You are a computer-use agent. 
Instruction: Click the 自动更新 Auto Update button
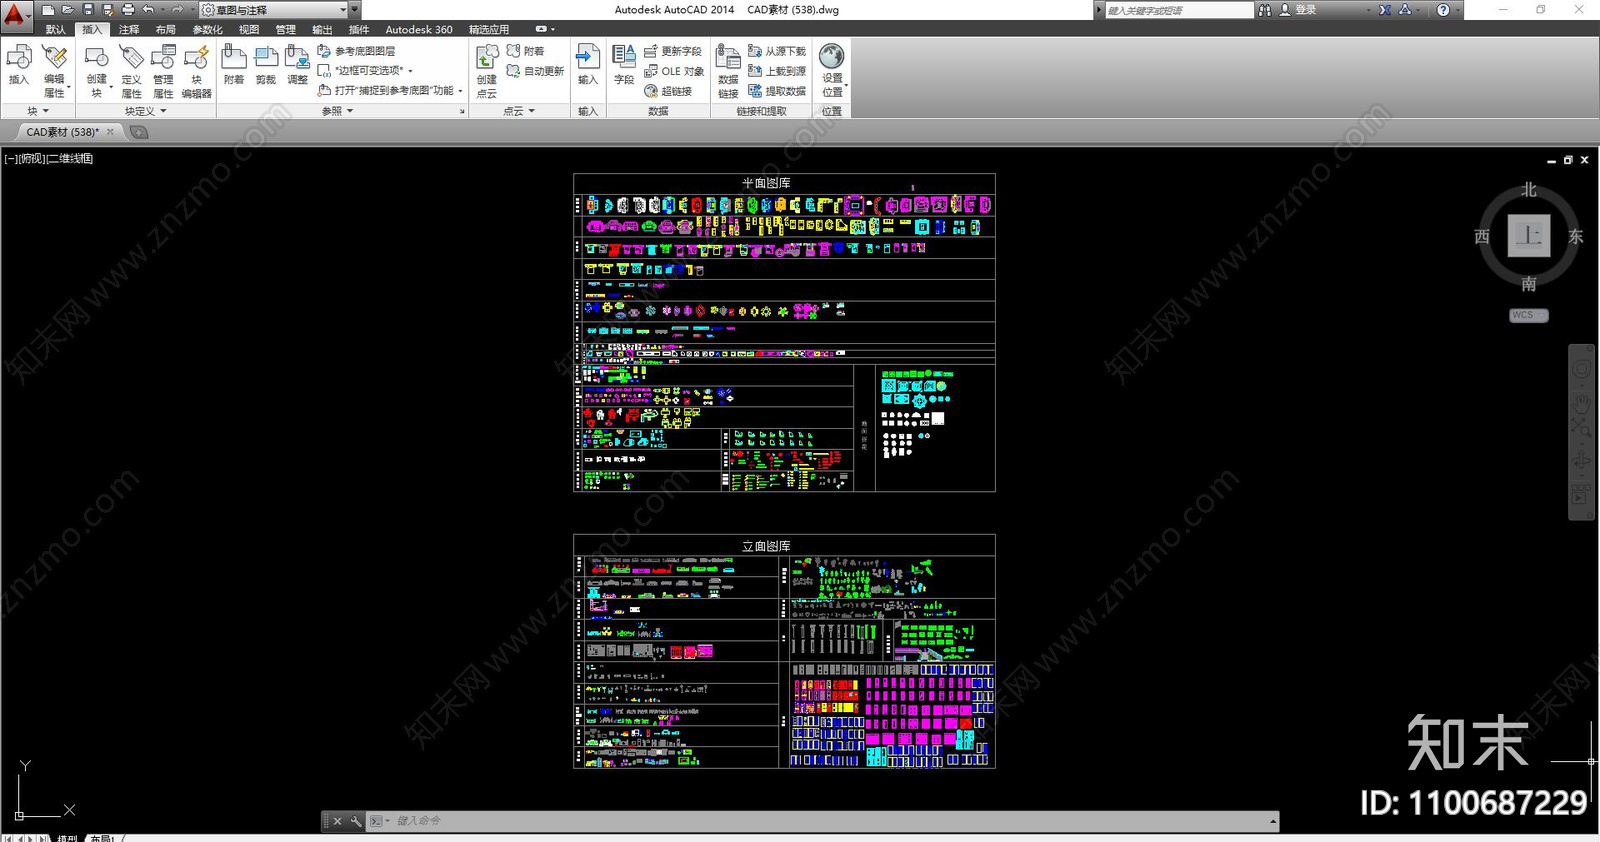[x=536, y=71]
